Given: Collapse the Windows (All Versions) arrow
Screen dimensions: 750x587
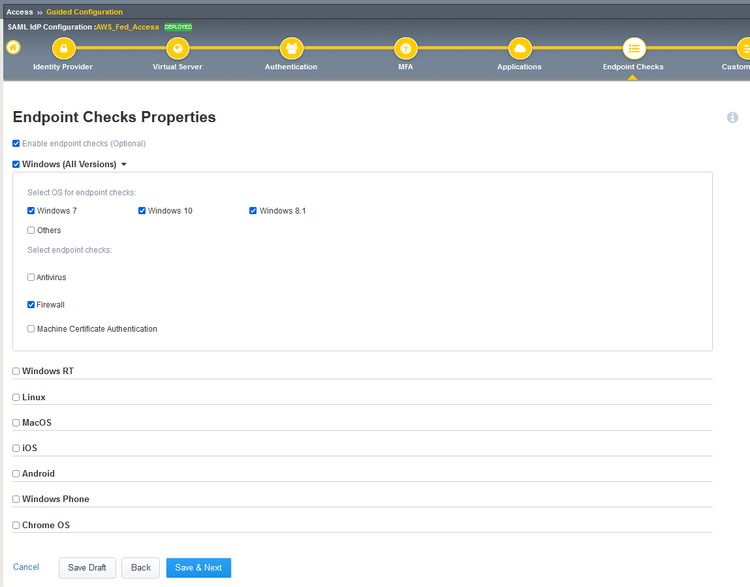Looking at the screenshot, I should point(124,164).
